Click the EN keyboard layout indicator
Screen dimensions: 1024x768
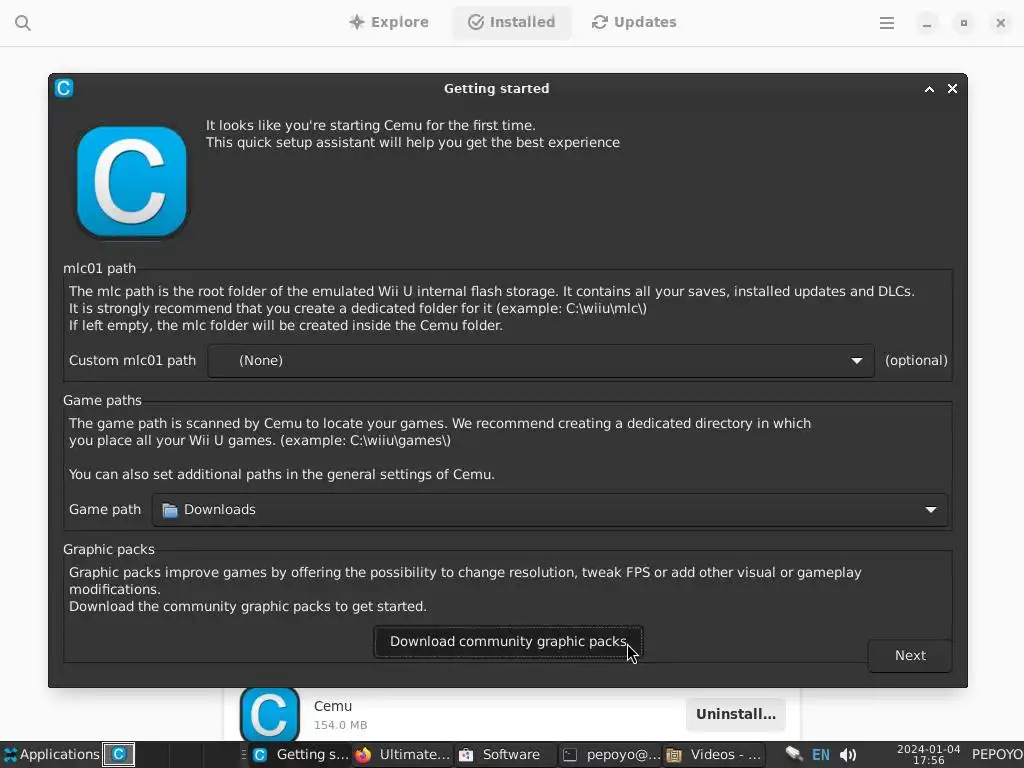[820, 755]
